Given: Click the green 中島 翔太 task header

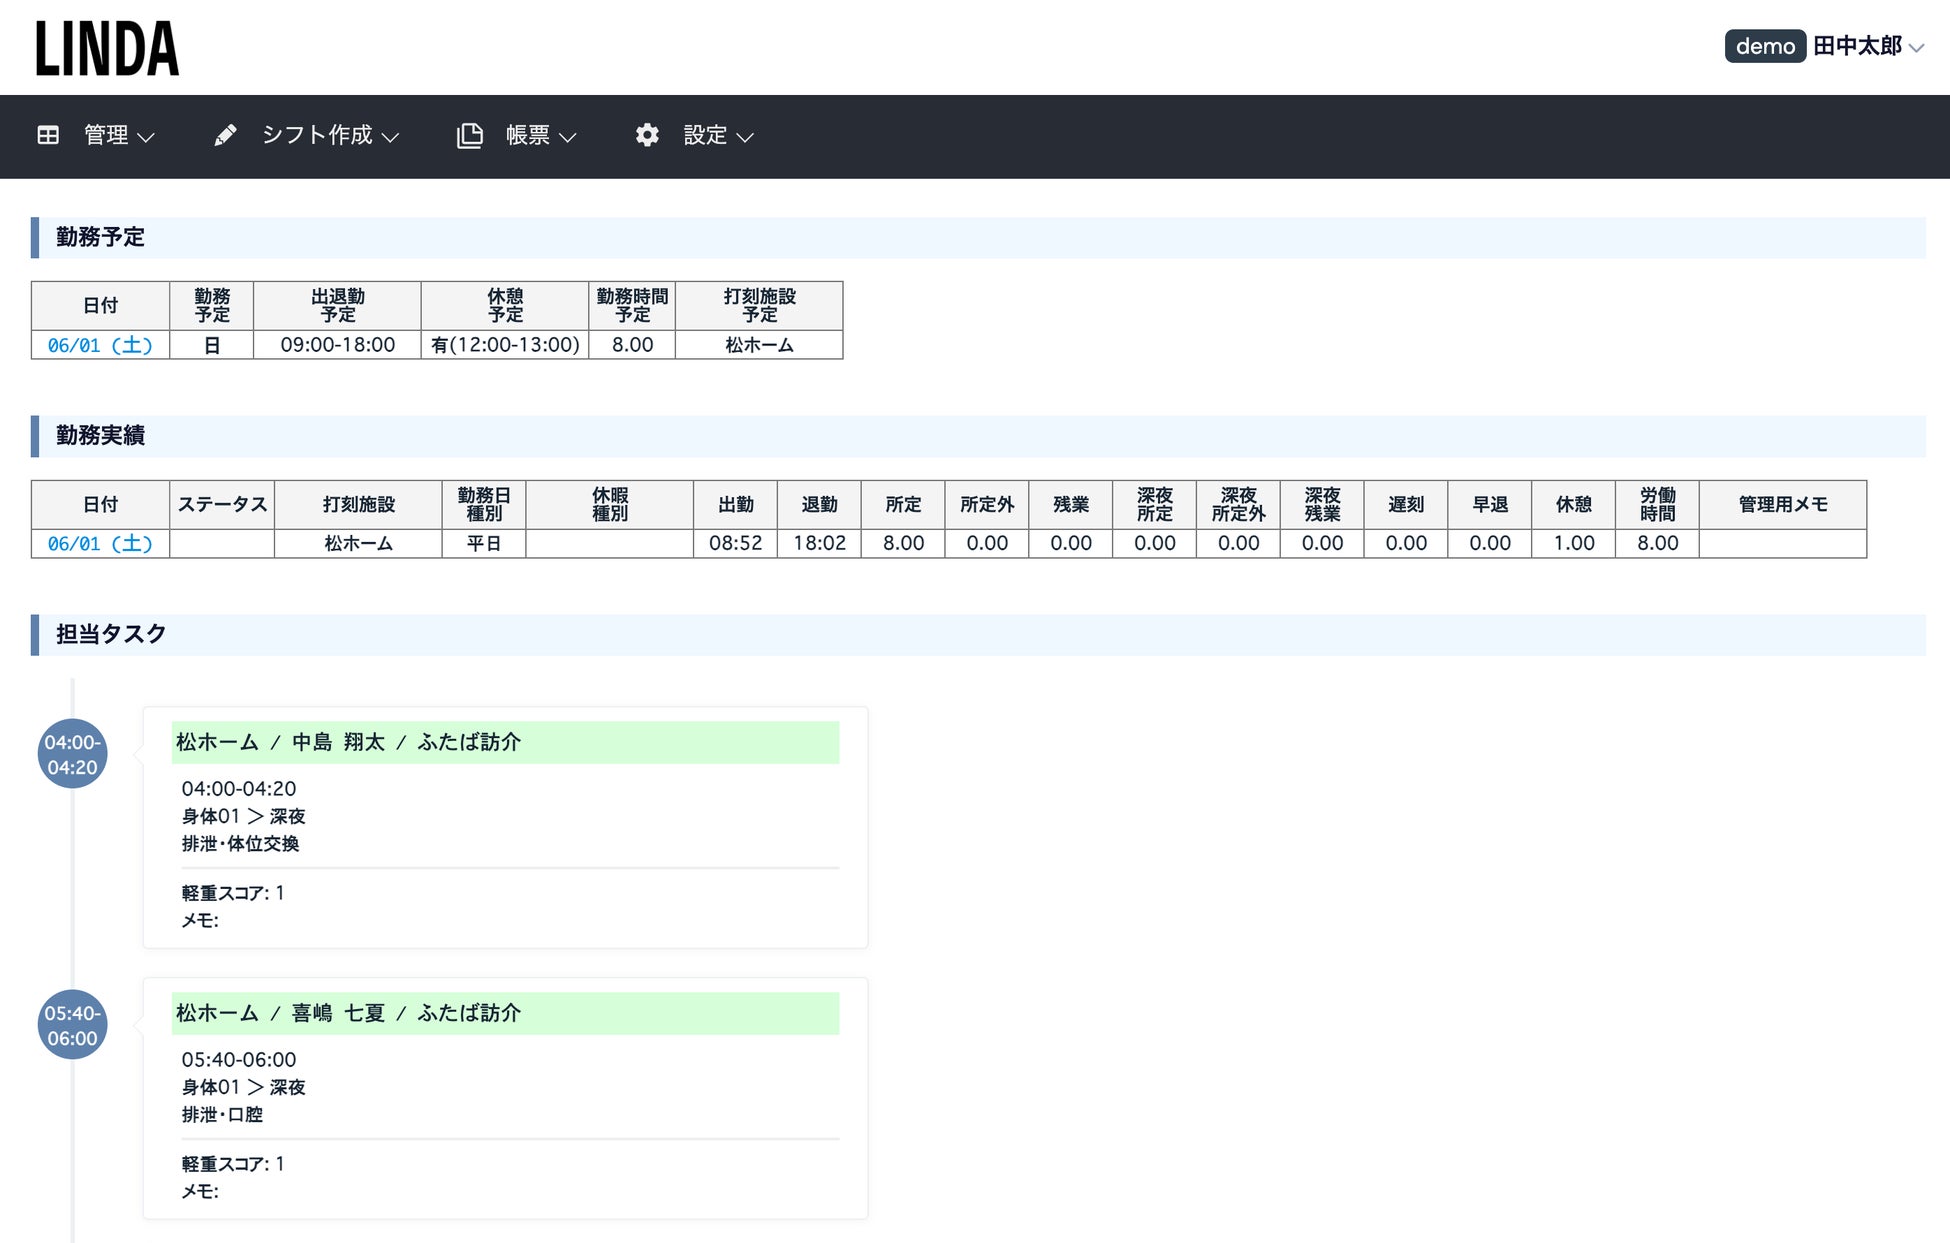Looking at the screenshot, I should pos(505,742).
